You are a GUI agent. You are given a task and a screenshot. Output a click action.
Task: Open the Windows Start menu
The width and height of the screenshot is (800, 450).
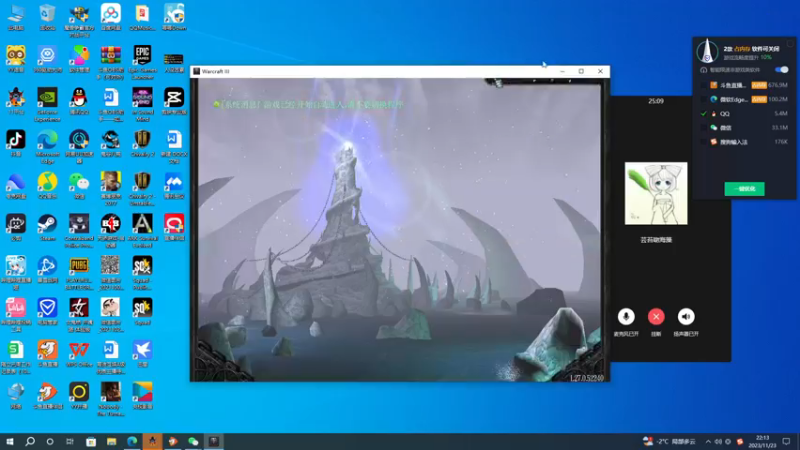10,441
